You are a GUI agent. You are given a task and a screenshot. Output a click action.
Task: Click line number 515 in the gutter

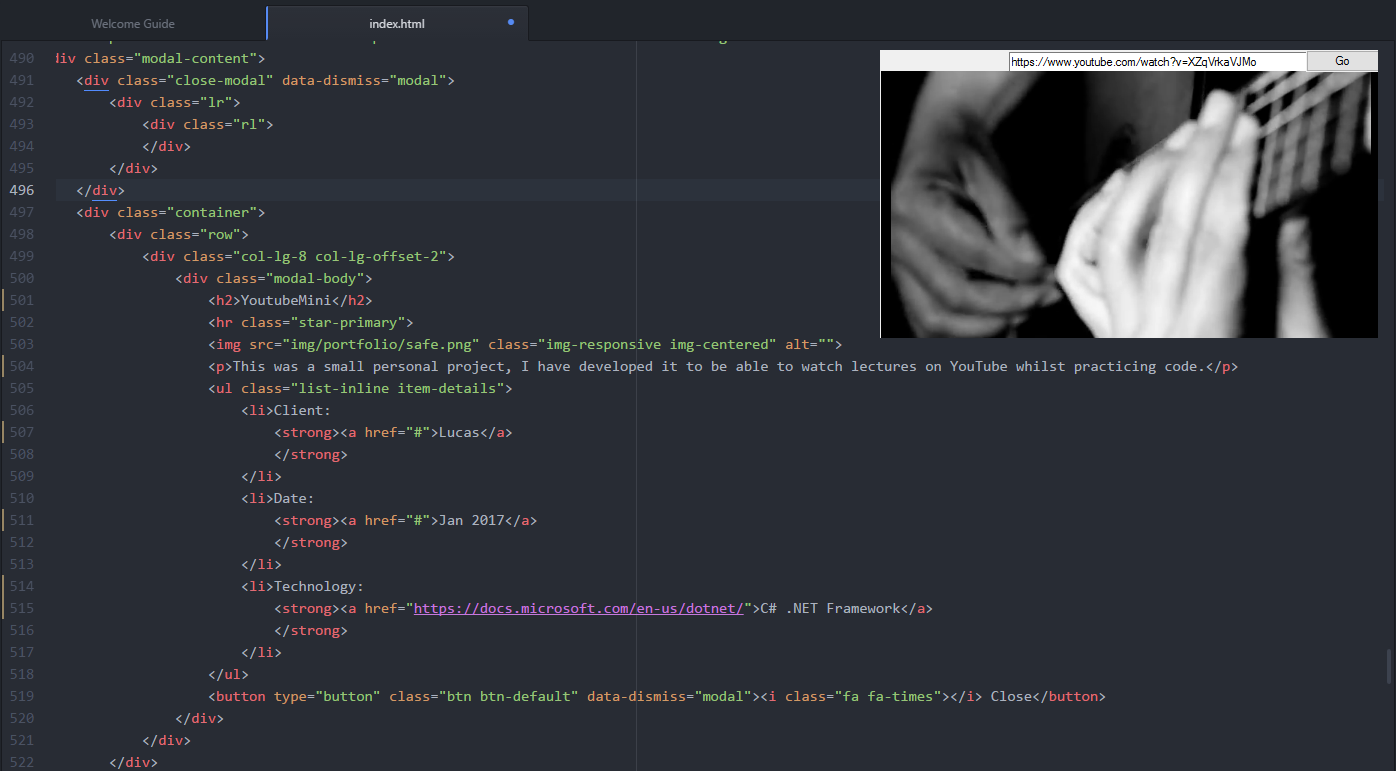pyautogui.click(x=21, y=608)
